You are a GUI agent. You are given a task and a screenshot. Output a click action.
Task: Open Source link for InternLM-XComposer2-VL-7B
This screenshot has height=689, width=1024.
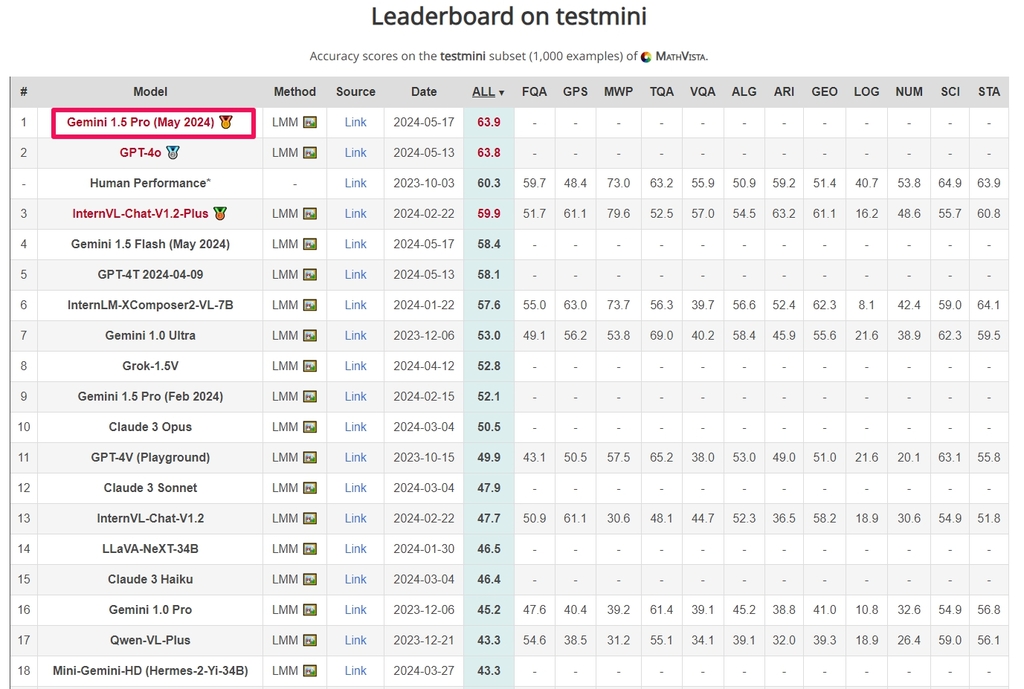(355, 305)
